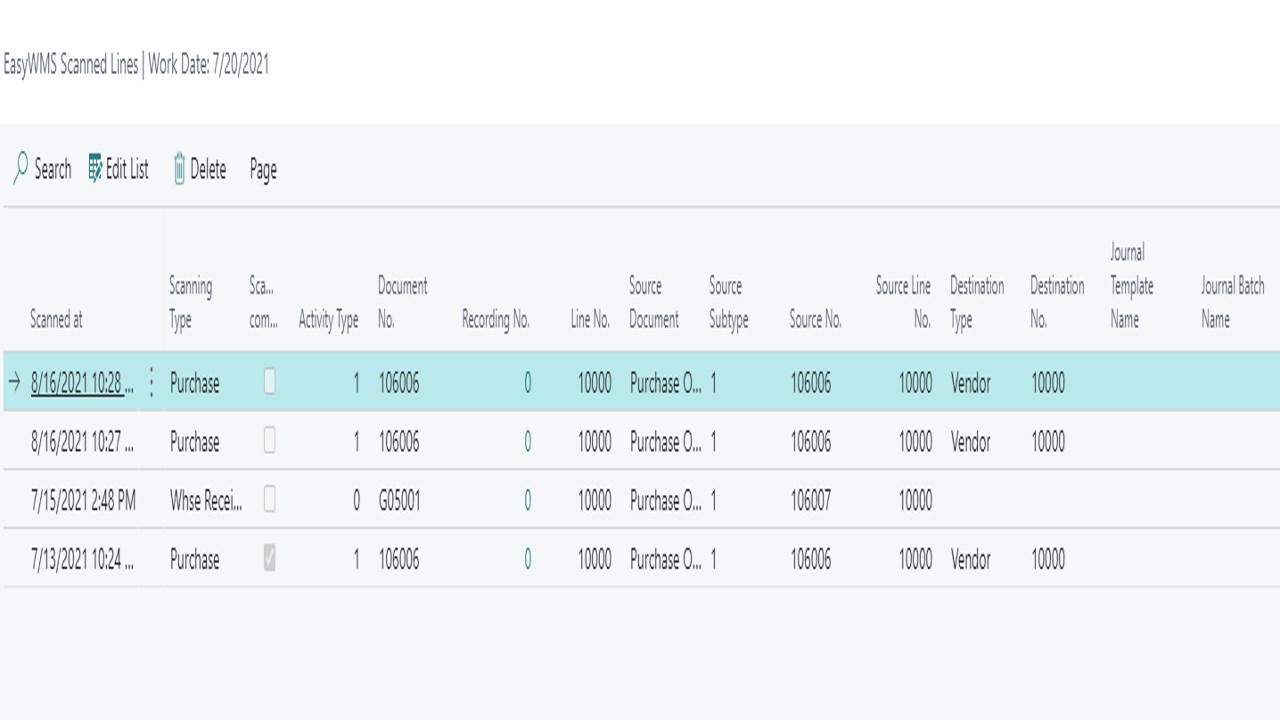Click Activity Type 0 in G05001 row
The image size is (1280, 720).
click(x=355, y=501)
